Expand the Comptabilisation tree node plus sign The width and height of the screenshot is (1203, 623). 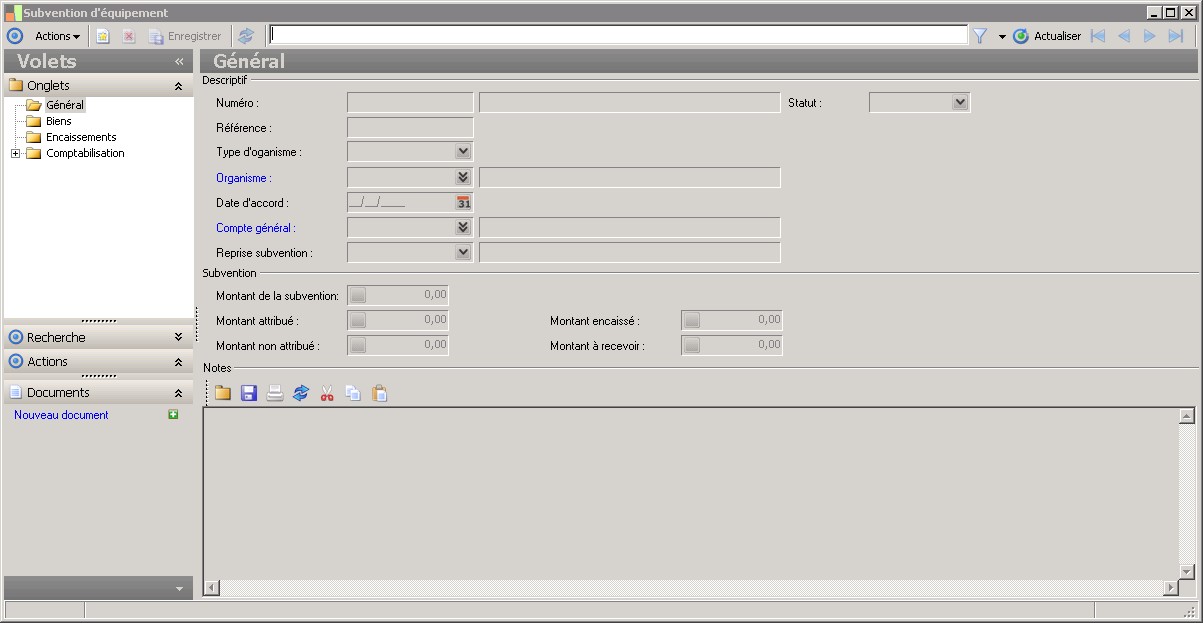point(15,153)
